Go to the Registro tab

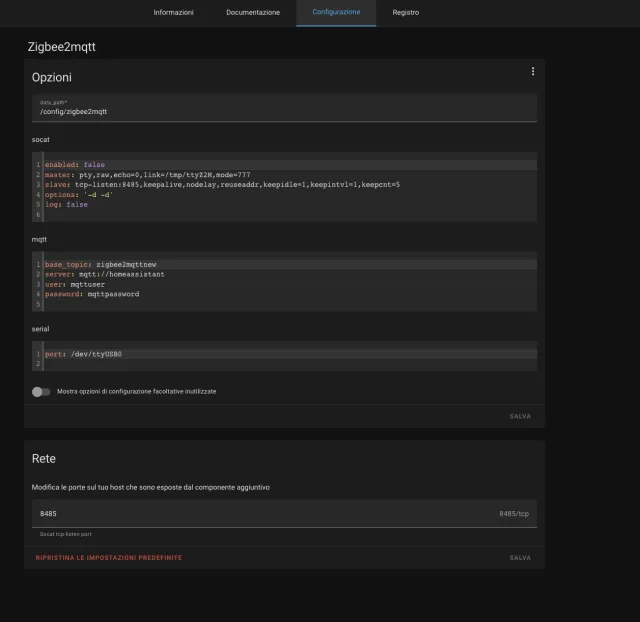click(x=406, y=12)
